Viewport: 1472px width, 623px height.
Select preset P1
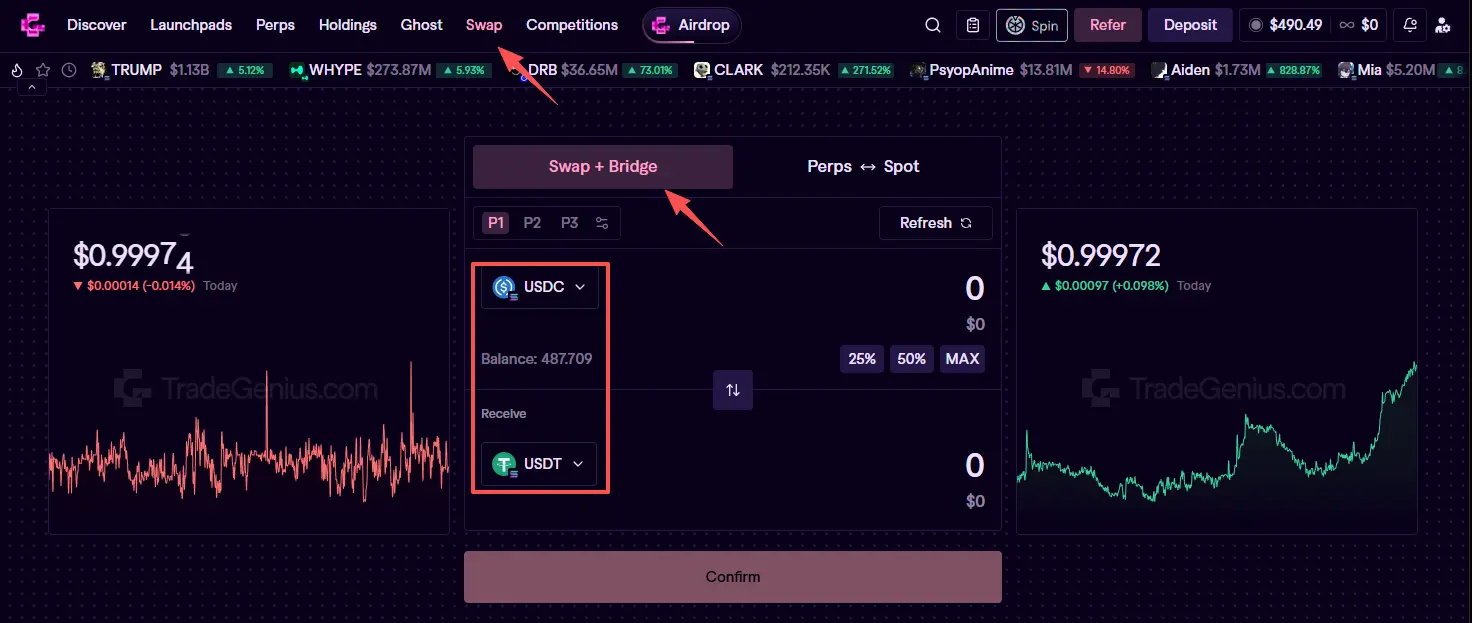tap(497, 223)
